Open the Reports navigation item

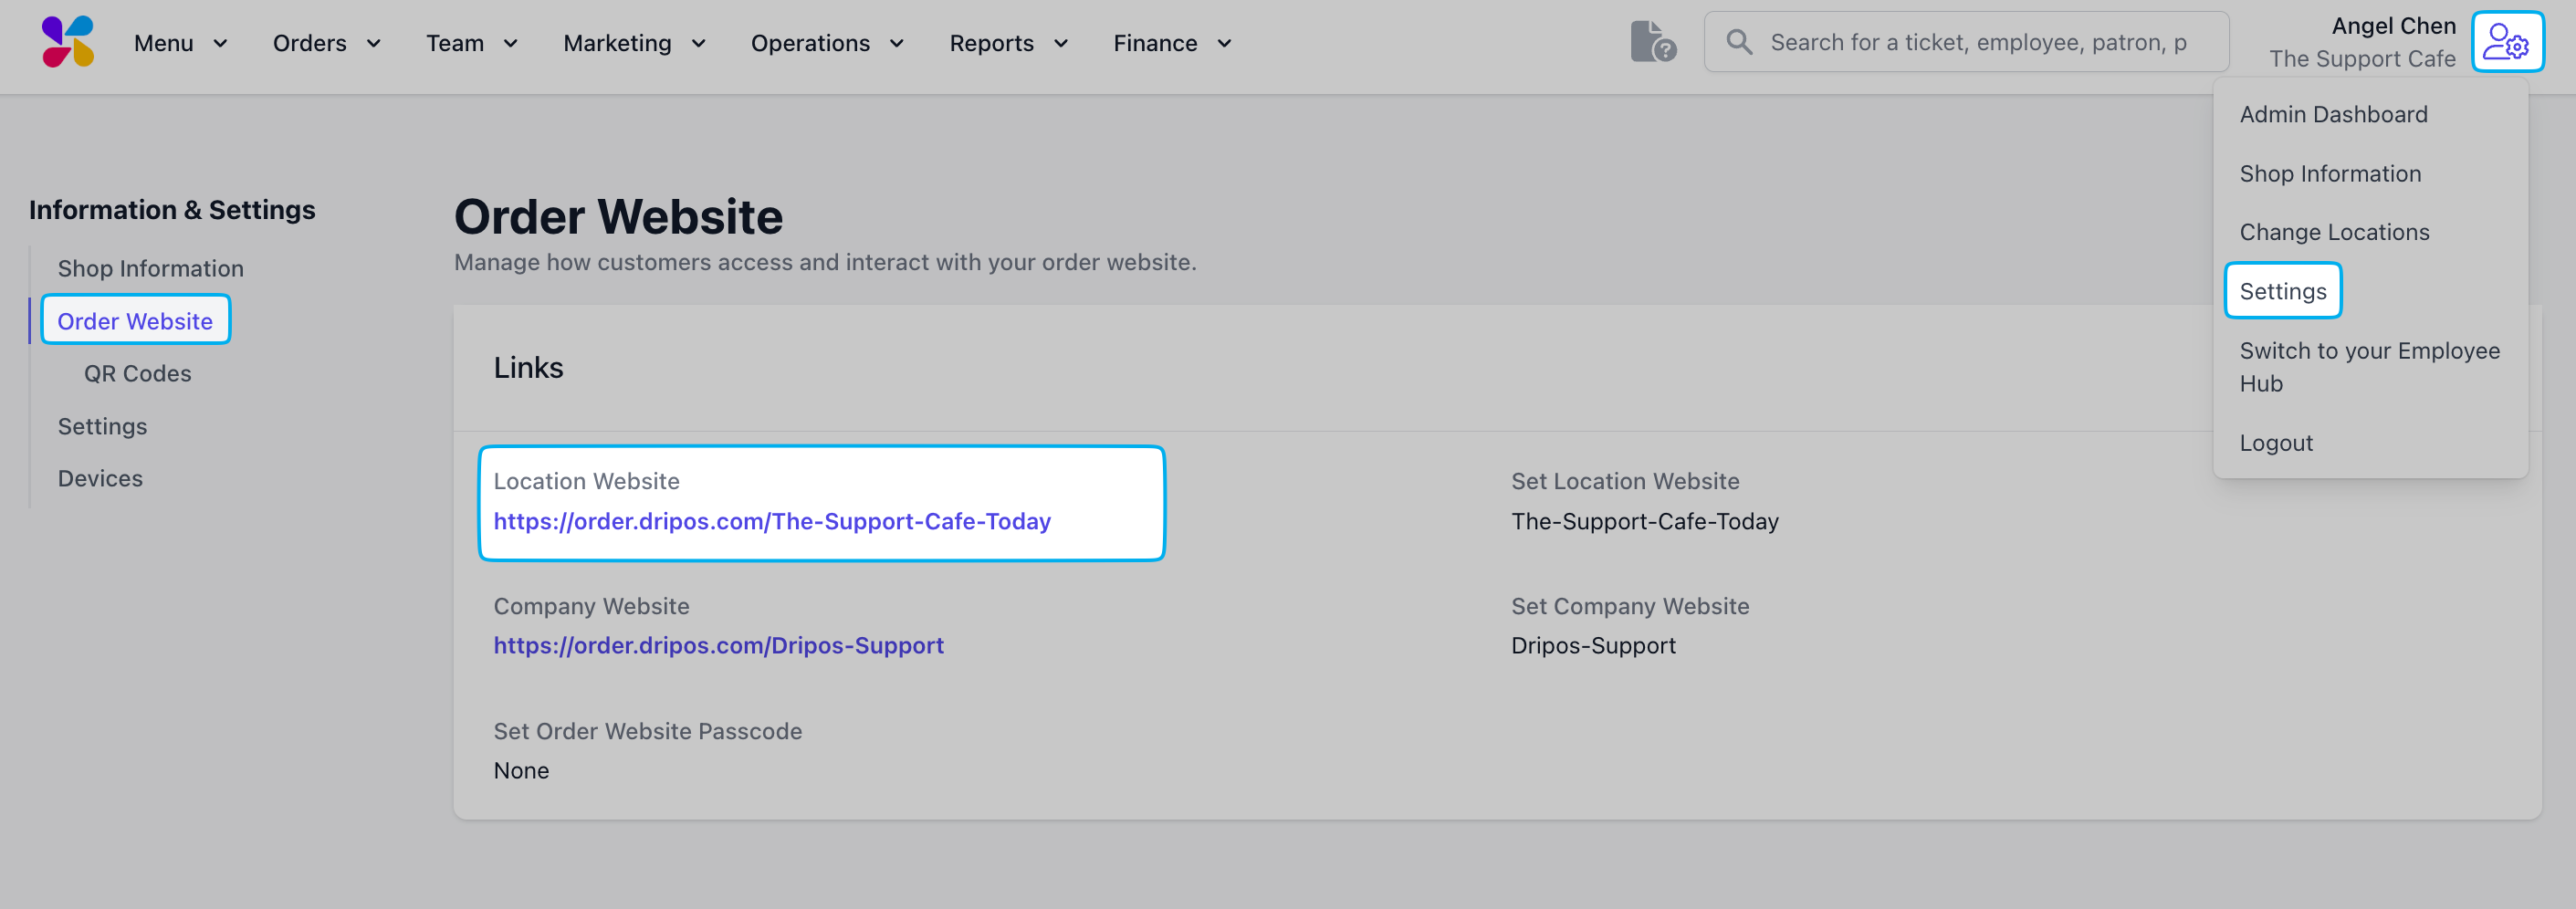click(991, 43)
